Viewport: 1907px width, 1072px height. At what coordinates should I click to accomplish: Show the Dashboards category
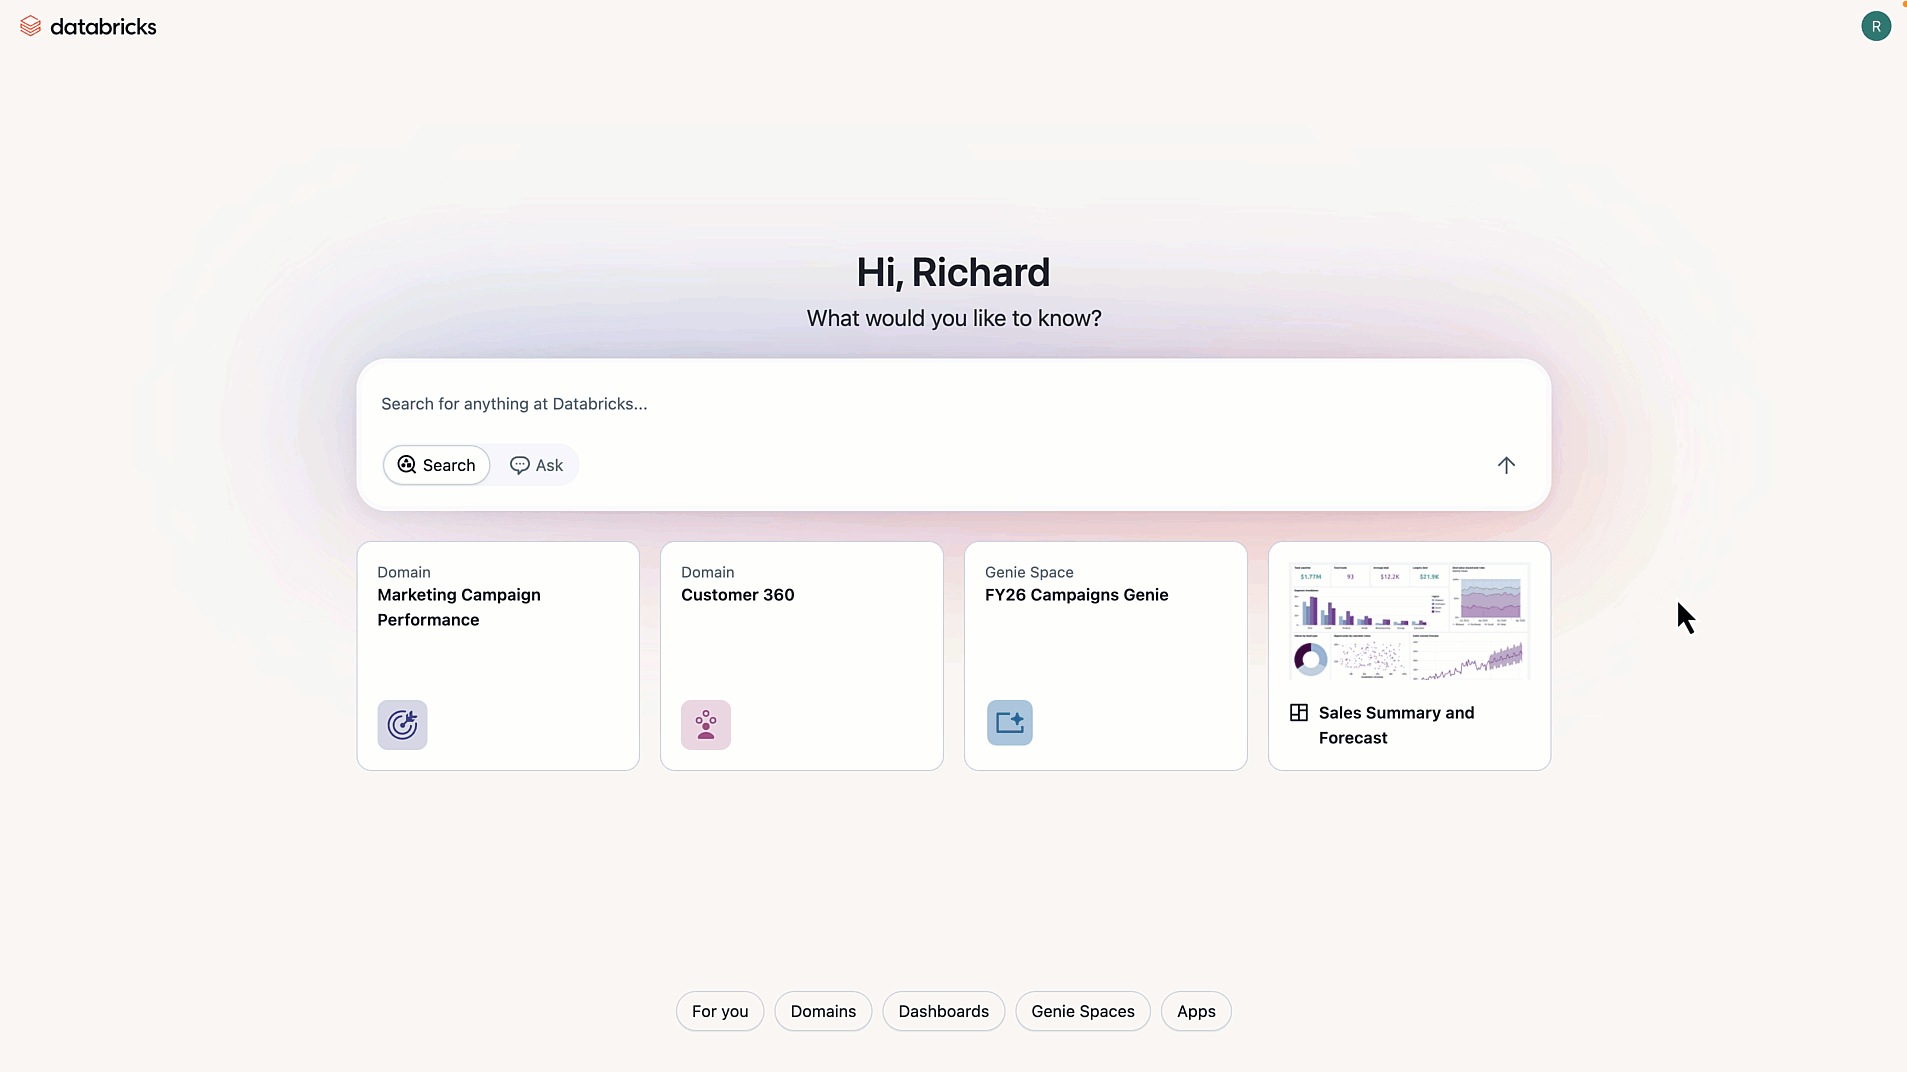tap(943, 1011)
